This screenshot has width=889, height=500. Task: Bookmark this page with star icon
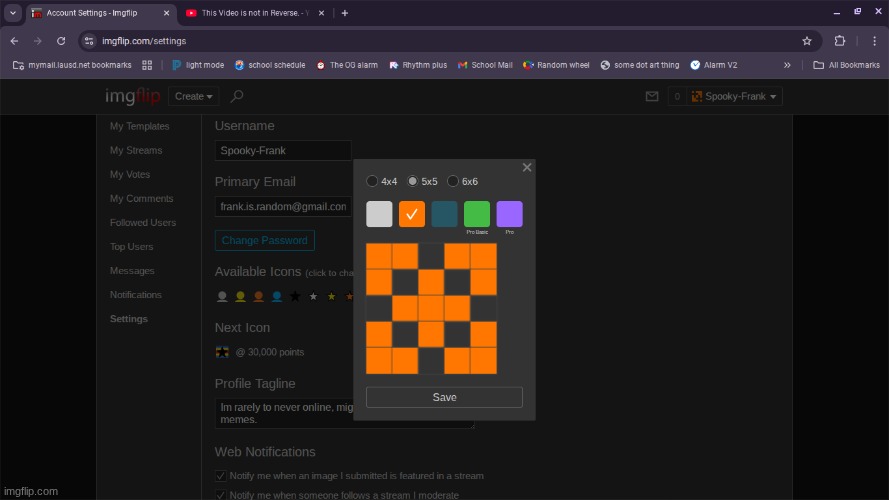[806, 41]
